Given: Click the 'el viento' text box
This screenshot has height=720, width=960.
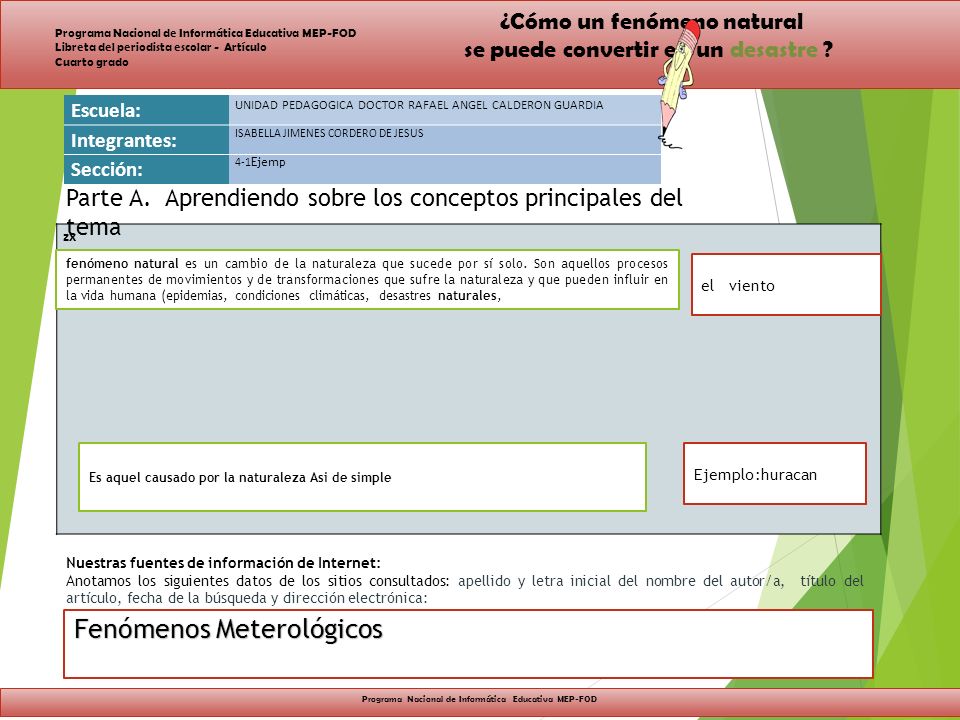Looking at the screenshot, I should pos(786,285).
